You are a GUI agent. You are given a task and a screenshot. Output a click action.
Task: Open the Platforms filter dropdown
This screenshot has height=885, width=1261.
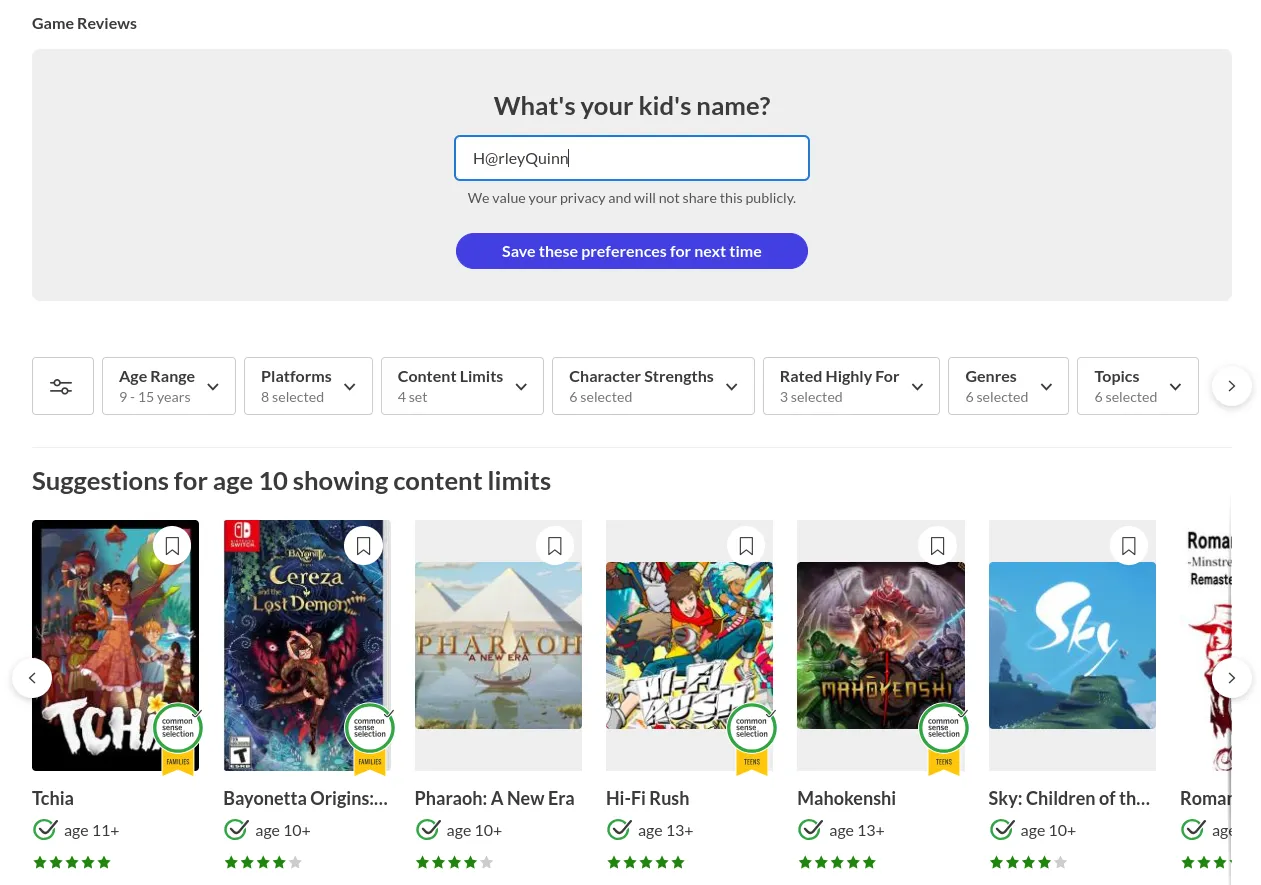tap(308, 386)
